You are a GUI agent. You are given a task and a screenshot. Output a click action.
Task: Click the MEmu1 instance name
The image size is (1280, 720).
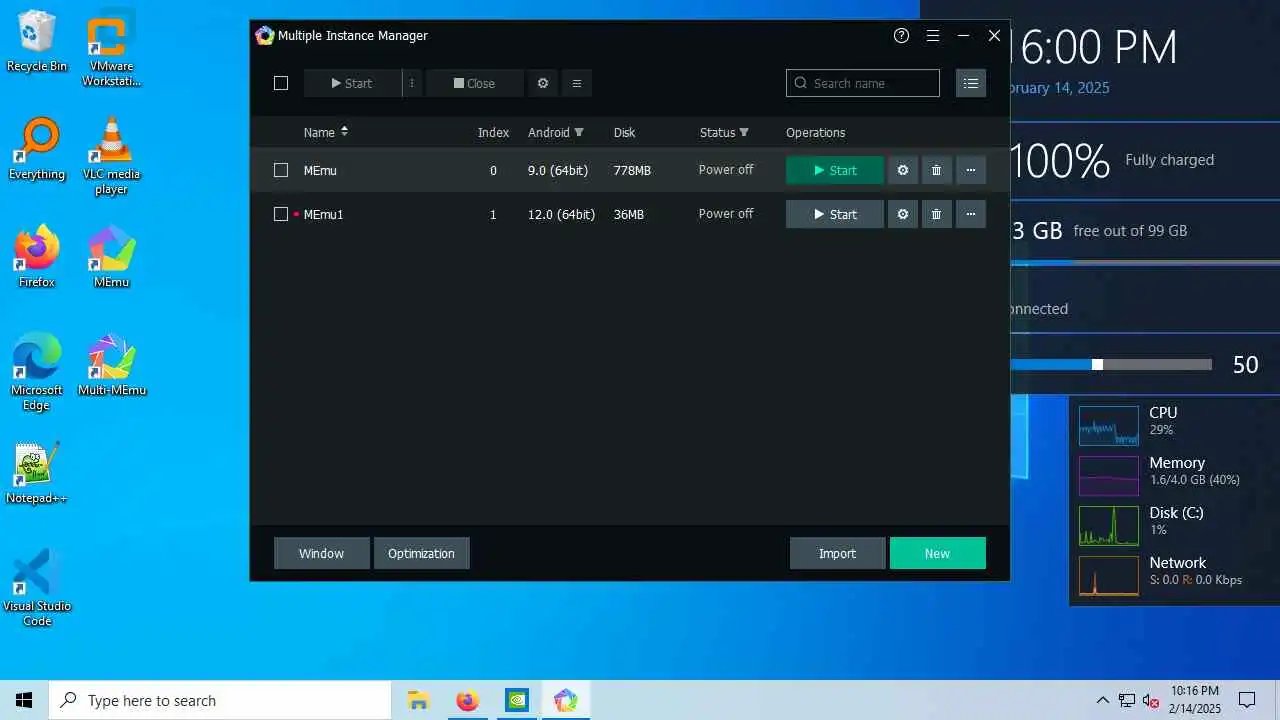323,214
